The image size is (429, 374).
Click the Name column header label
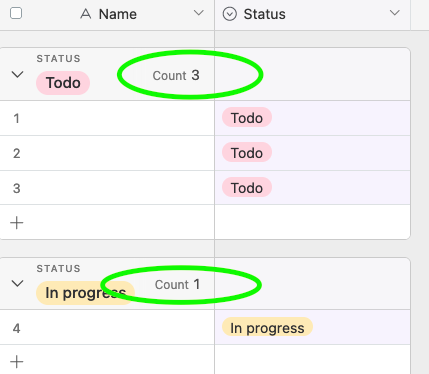click(118, 14)
